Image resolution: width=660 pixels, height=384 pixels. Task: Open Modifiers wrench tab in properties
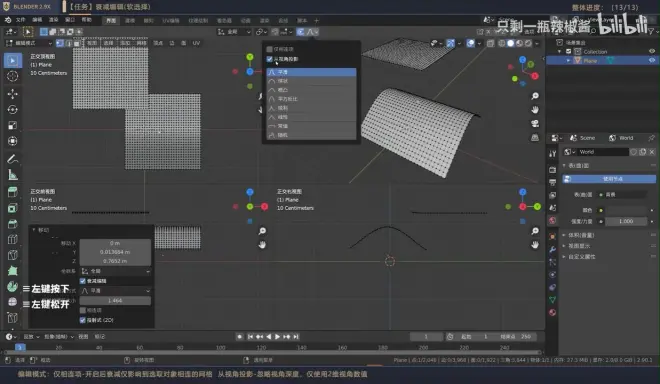[x=553, y=249]
